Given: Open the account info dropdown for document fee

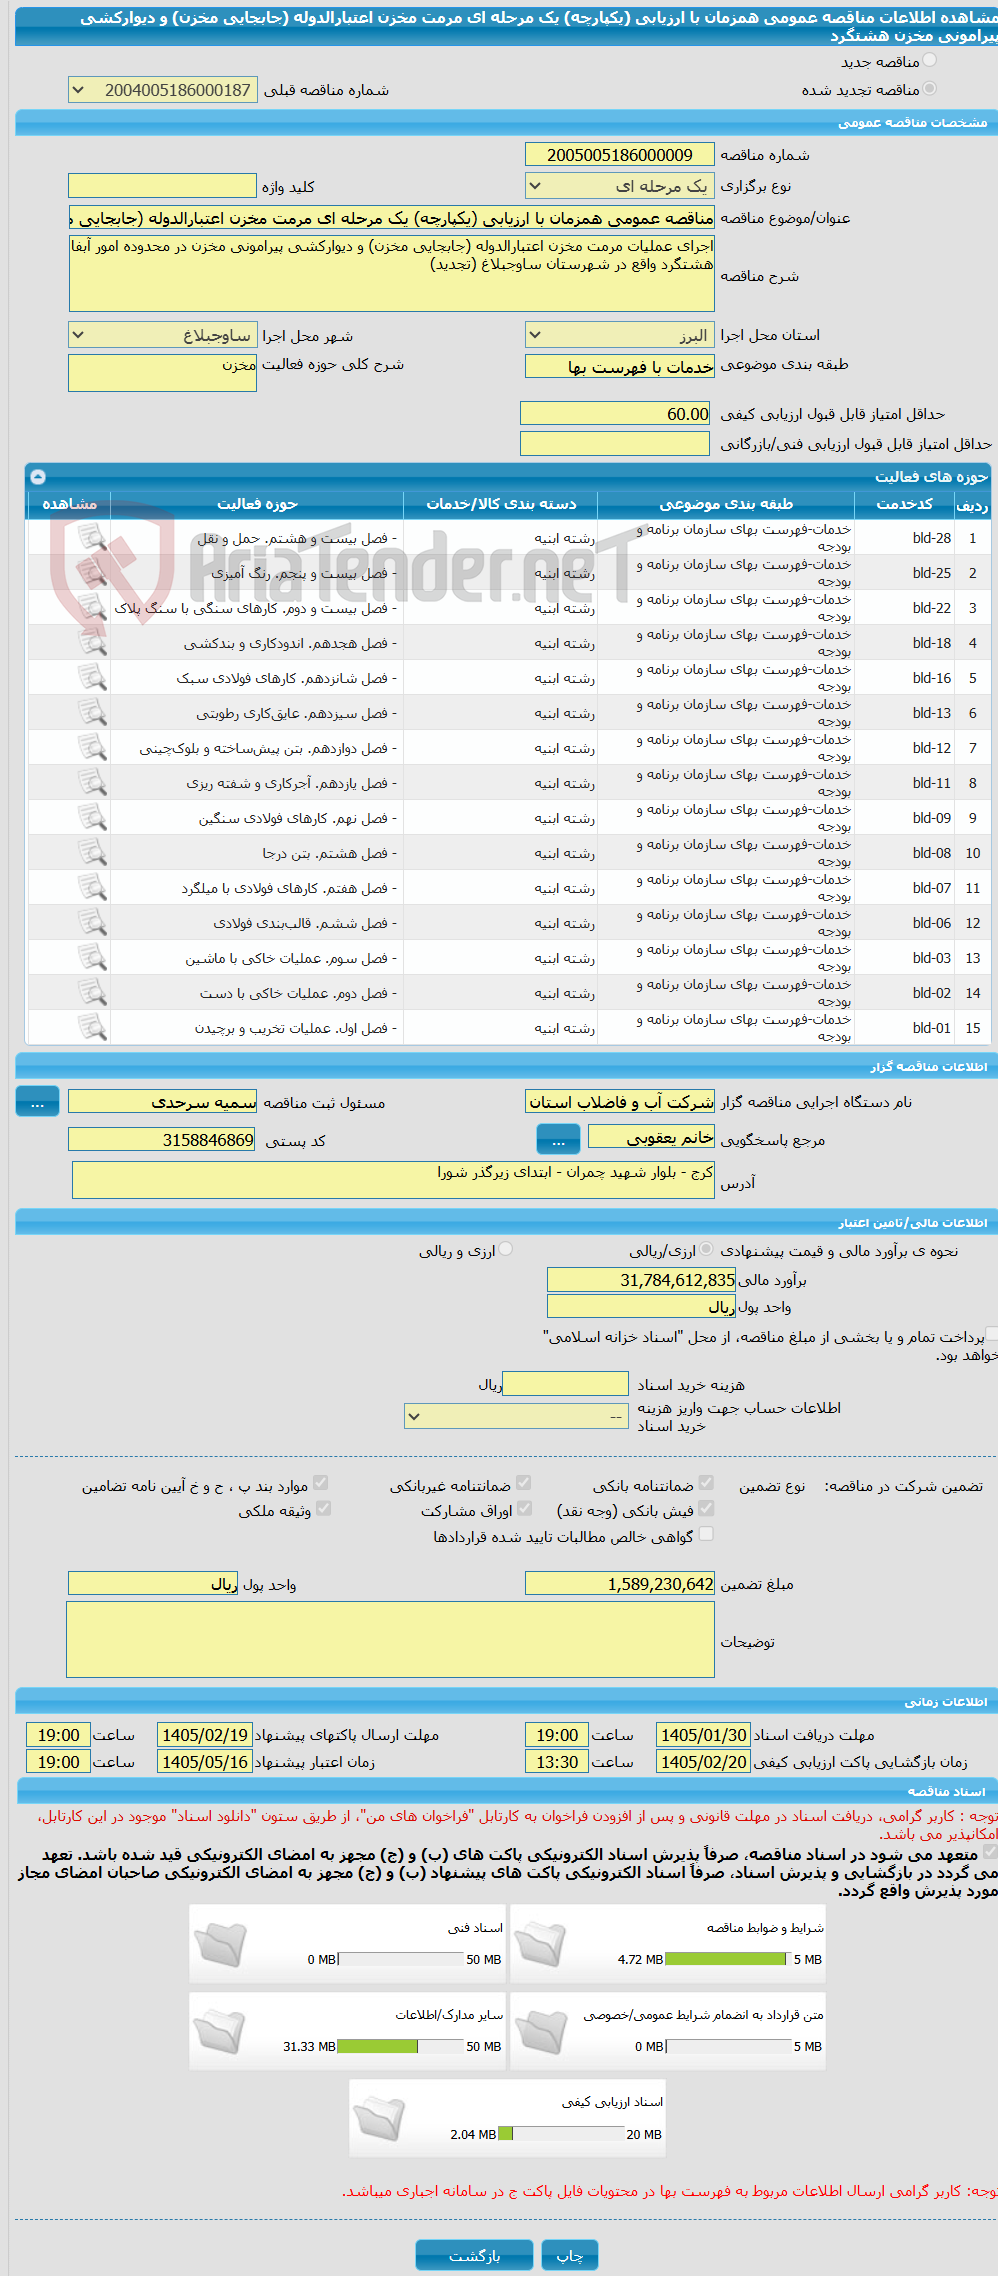Looking at the screenshot, I should coord(516,1416).
